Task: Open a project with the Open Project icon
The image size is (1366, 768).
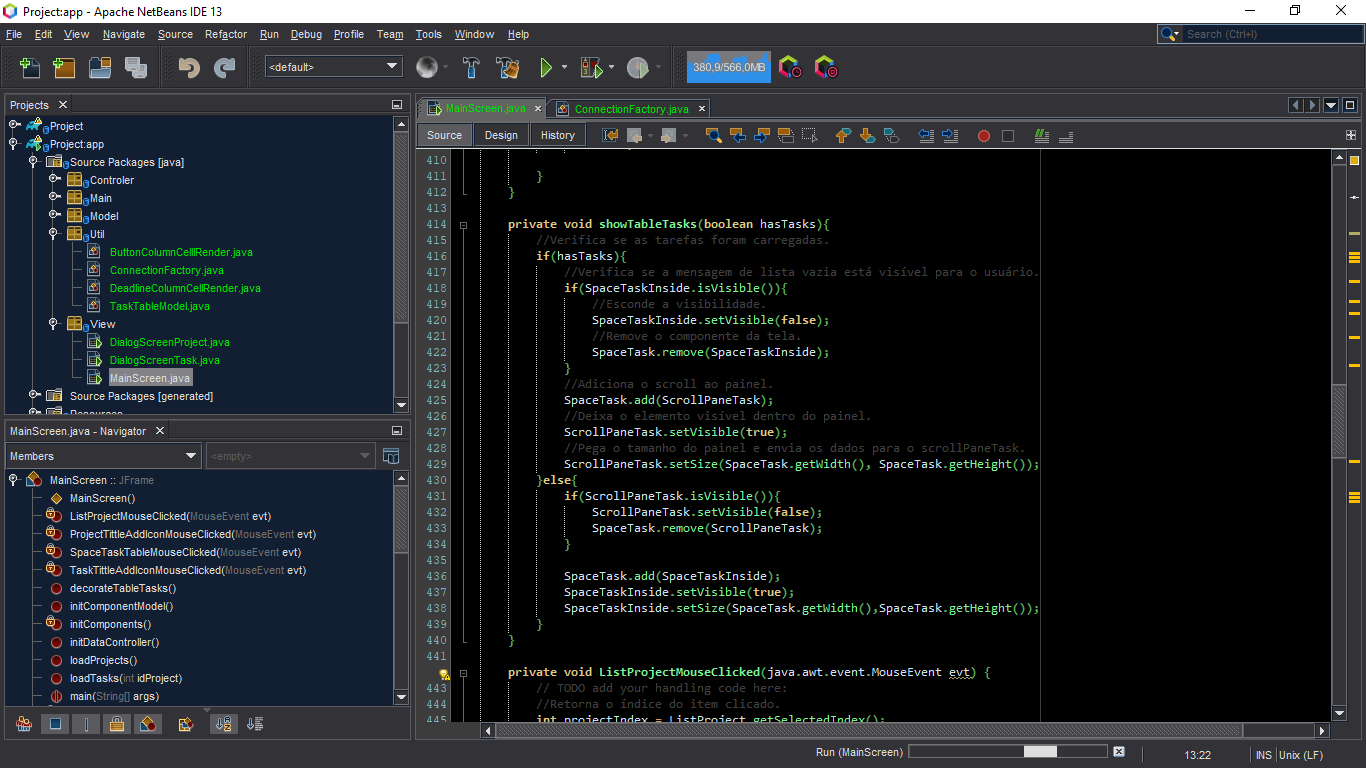Action: pyautogui.click(x=100, y=67)
